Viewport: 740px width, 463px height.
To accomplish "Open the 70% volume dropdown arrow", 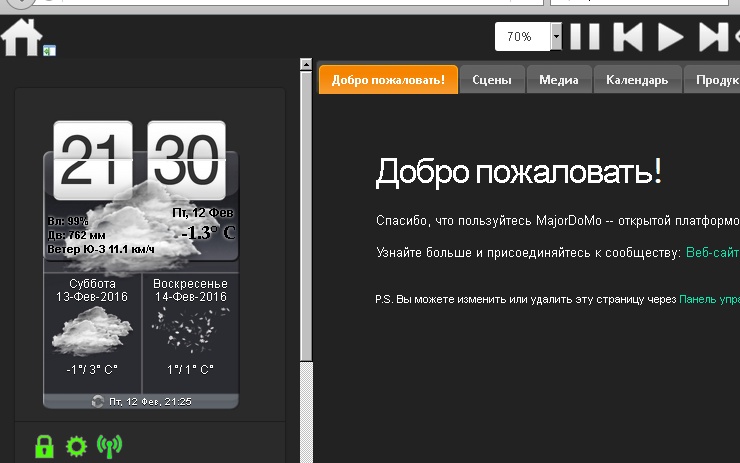I will coord(556,36).
